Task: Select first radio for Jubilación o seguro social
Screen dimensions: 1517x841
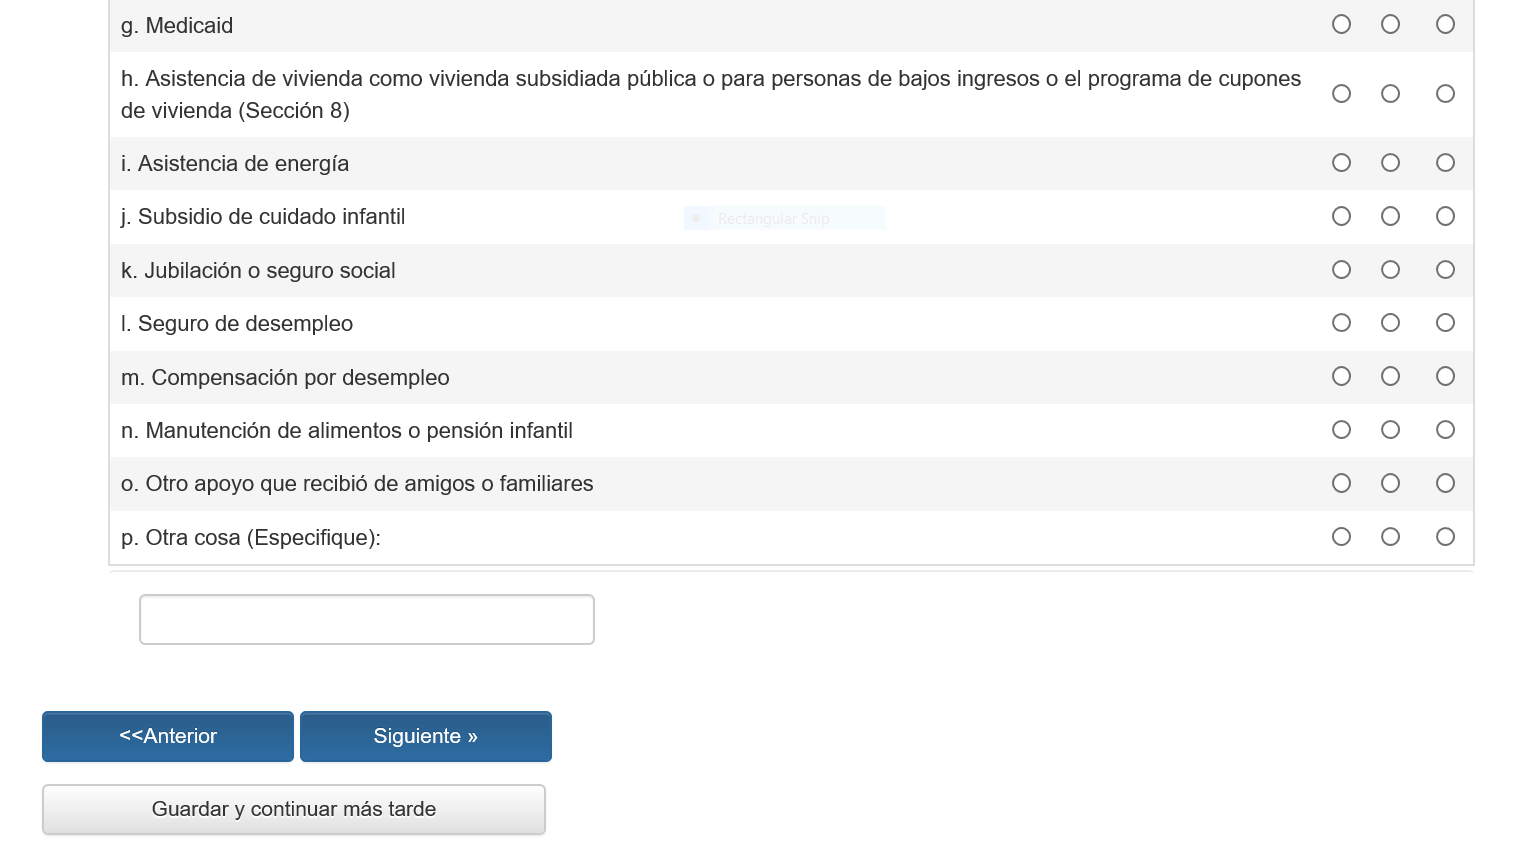Action: (x=1341, y=270)
